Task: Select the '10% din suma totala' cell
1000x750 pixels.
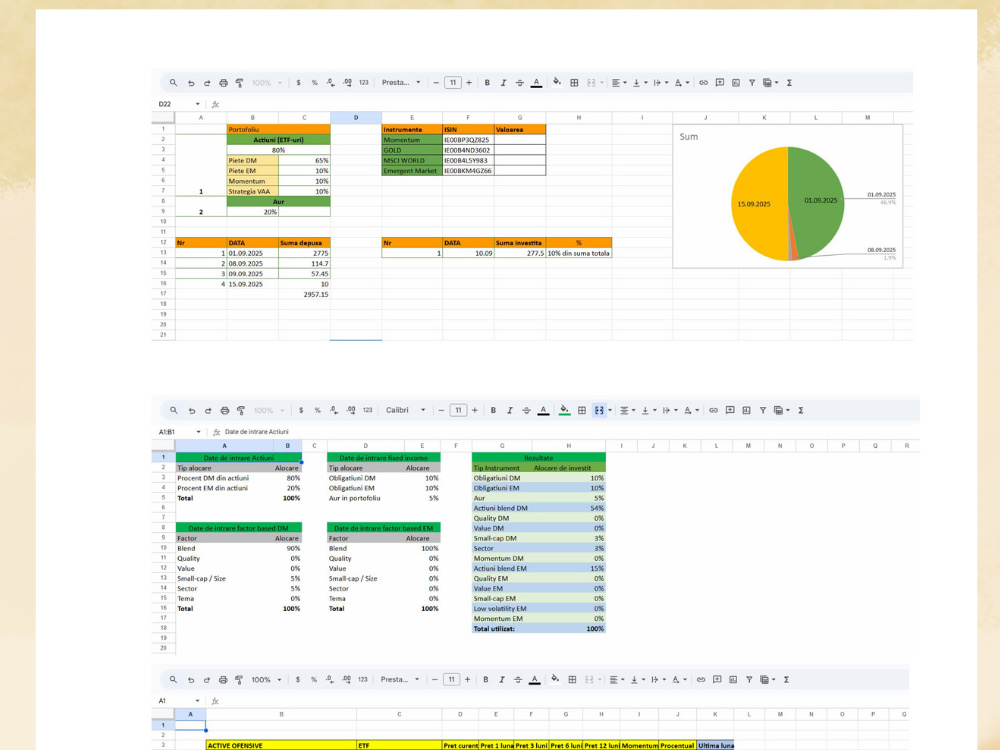Action: tap(578, 253)
